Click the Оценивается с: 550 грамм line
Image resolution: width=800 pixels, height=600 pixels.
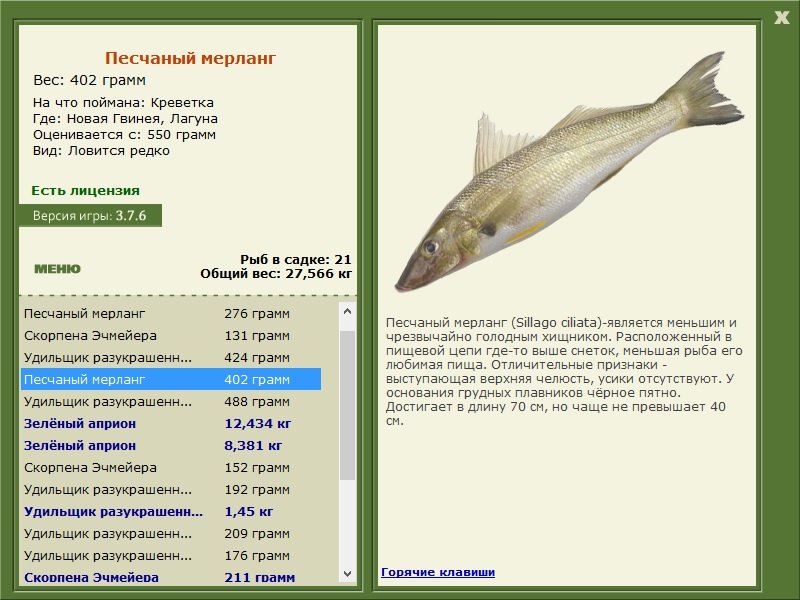124,135
